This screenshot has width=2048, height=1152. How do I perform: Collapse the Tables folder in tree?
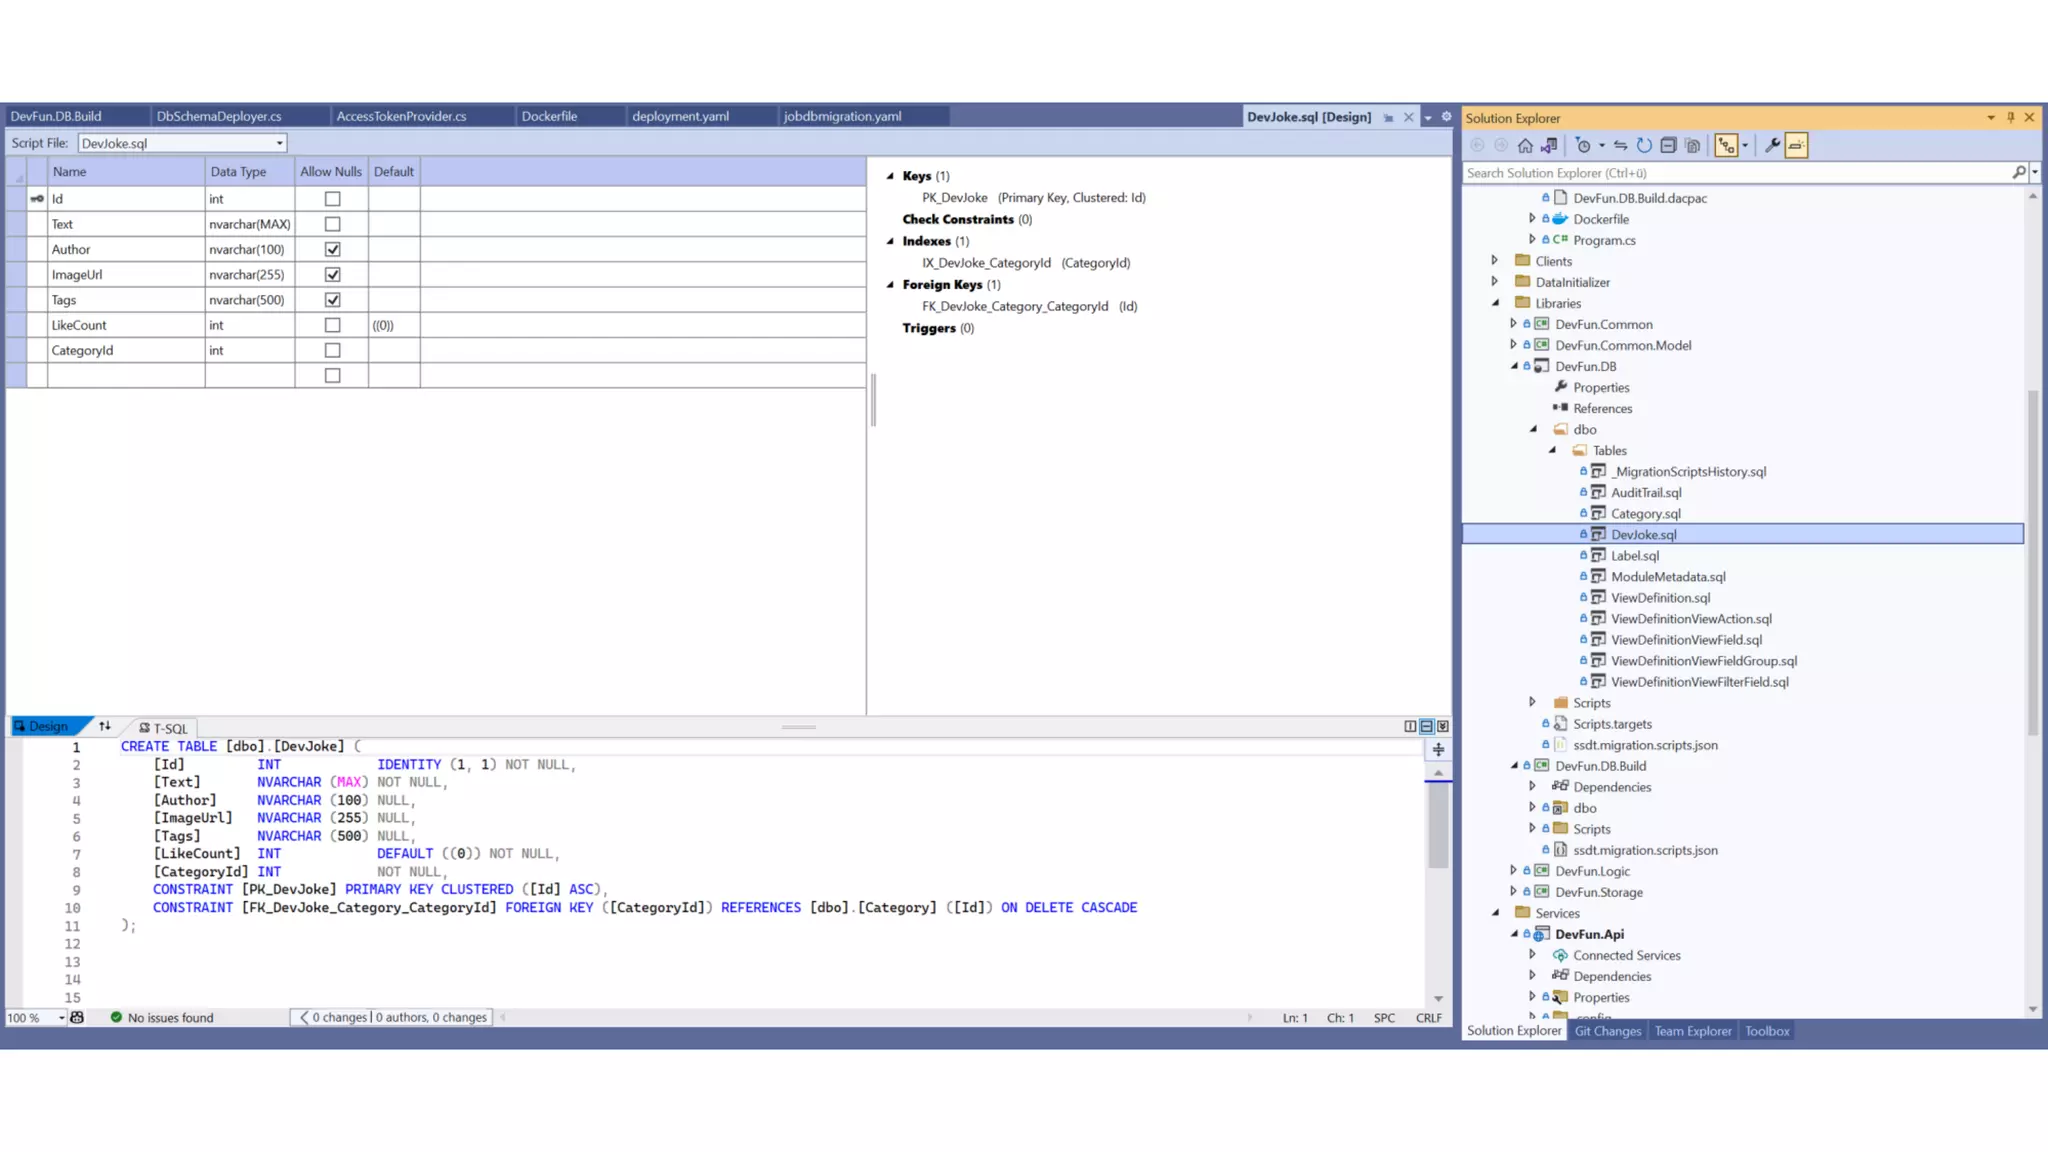click(x=1553, y=450)
